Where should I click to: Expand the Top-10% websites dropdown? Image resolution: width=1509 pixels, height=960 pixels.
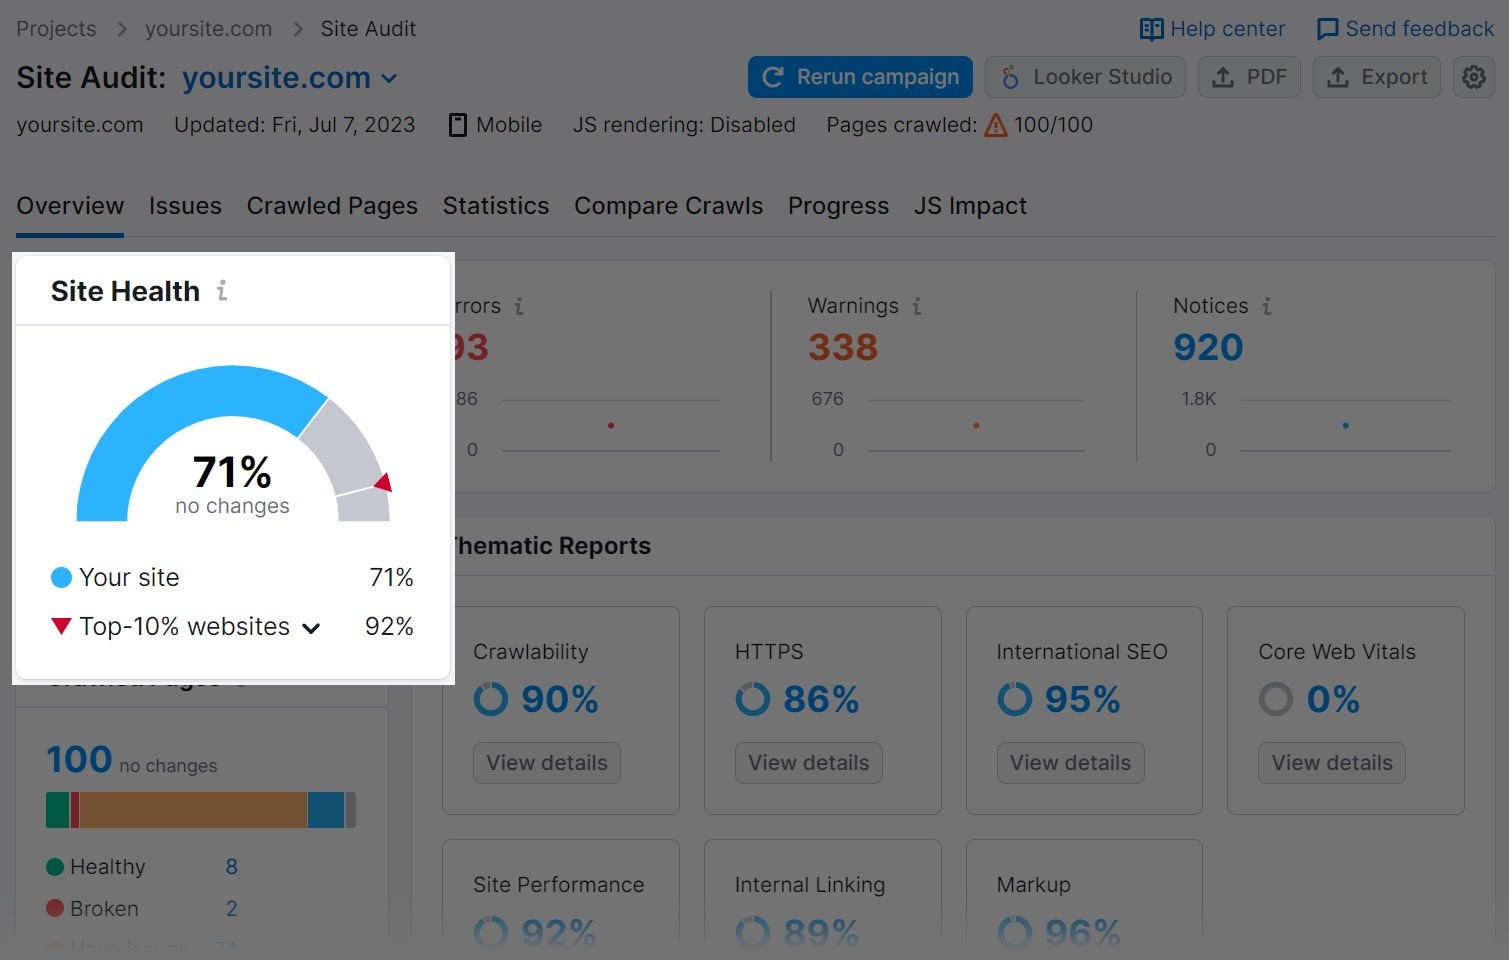(x=311, y=628)
